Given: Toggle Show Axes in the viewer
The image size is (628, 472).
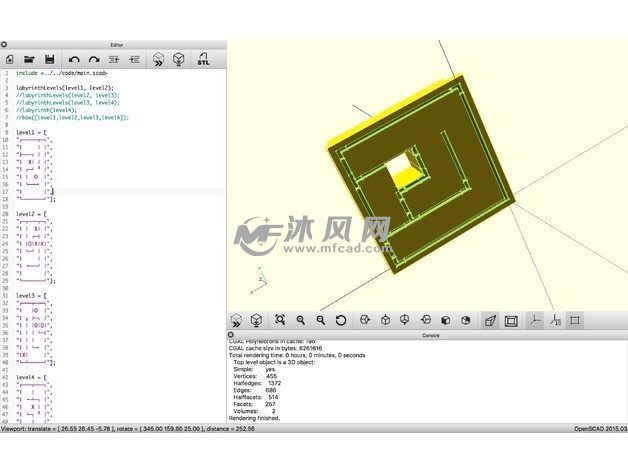Looking at the screenshot, I should coord(535,320).
